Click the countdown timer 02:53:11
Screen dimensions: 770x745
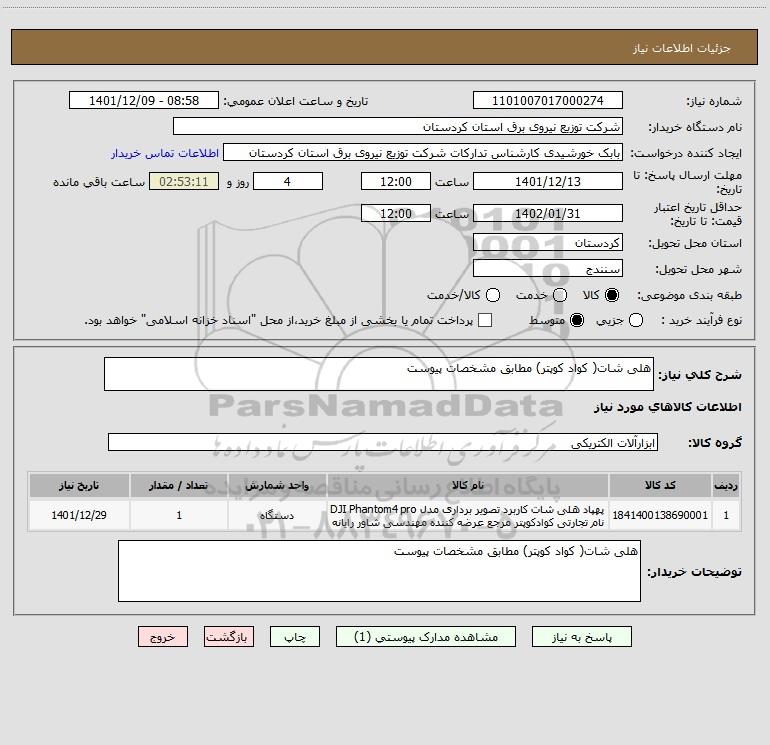click(184, 181)
